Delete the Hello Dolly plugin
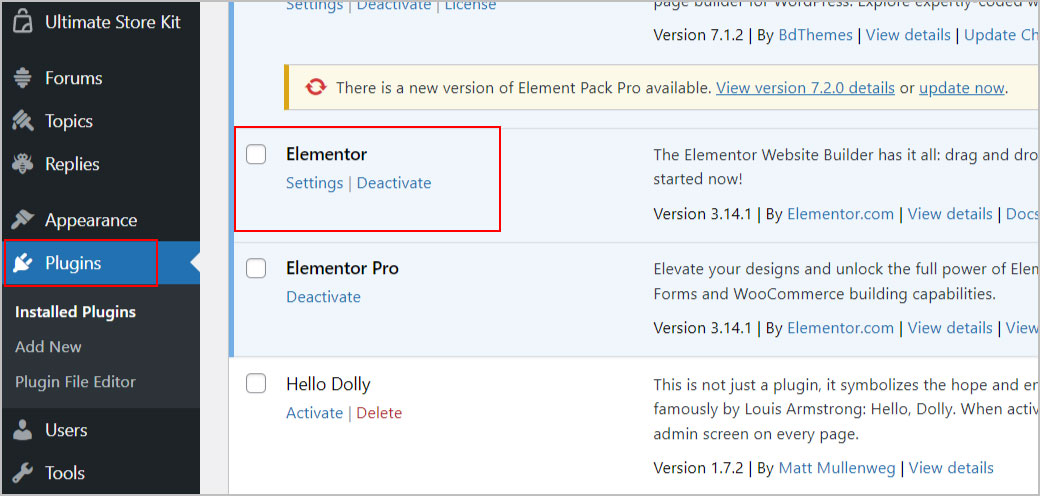 point(379,413)
